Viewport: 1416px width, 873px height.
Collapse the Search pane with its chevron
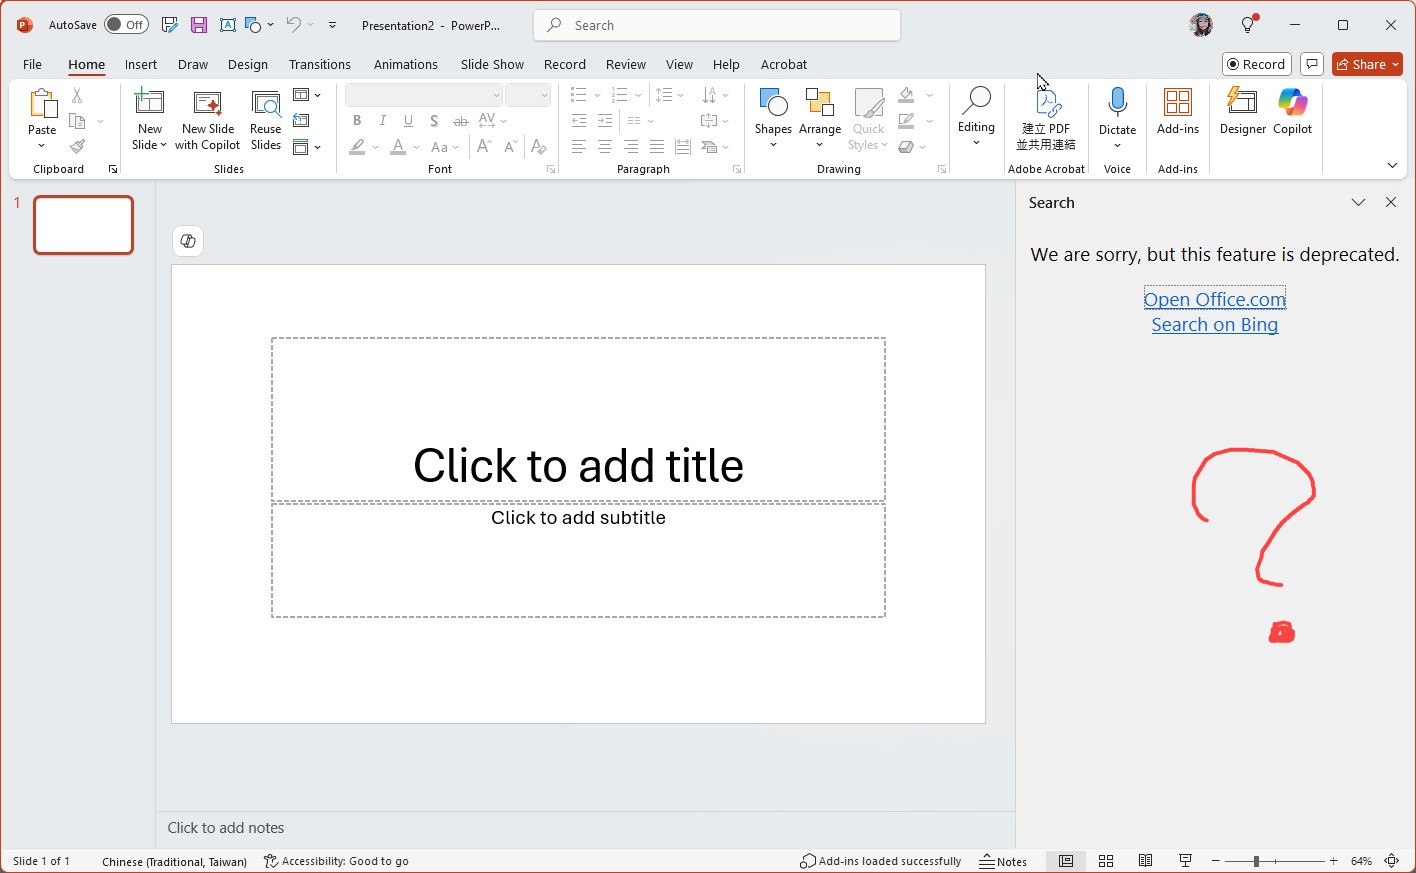click(x=1358, y=202)
